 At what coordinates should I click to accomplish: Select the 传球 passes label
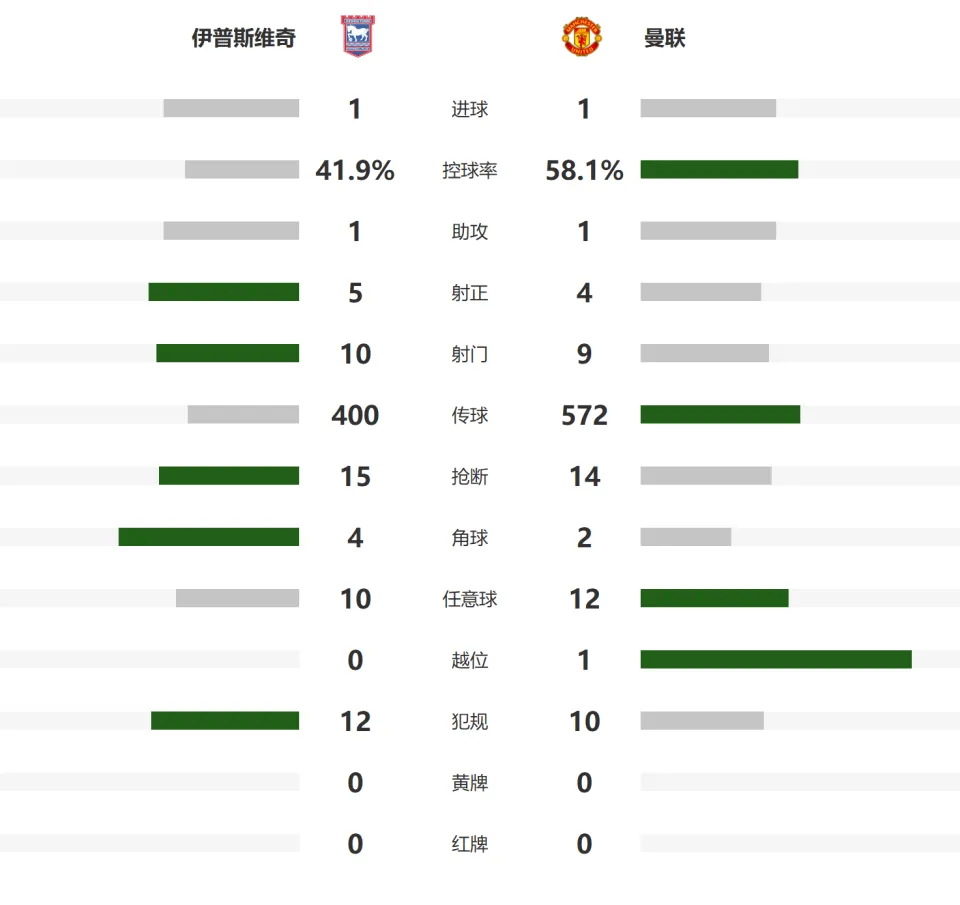[x=470, y=415]
